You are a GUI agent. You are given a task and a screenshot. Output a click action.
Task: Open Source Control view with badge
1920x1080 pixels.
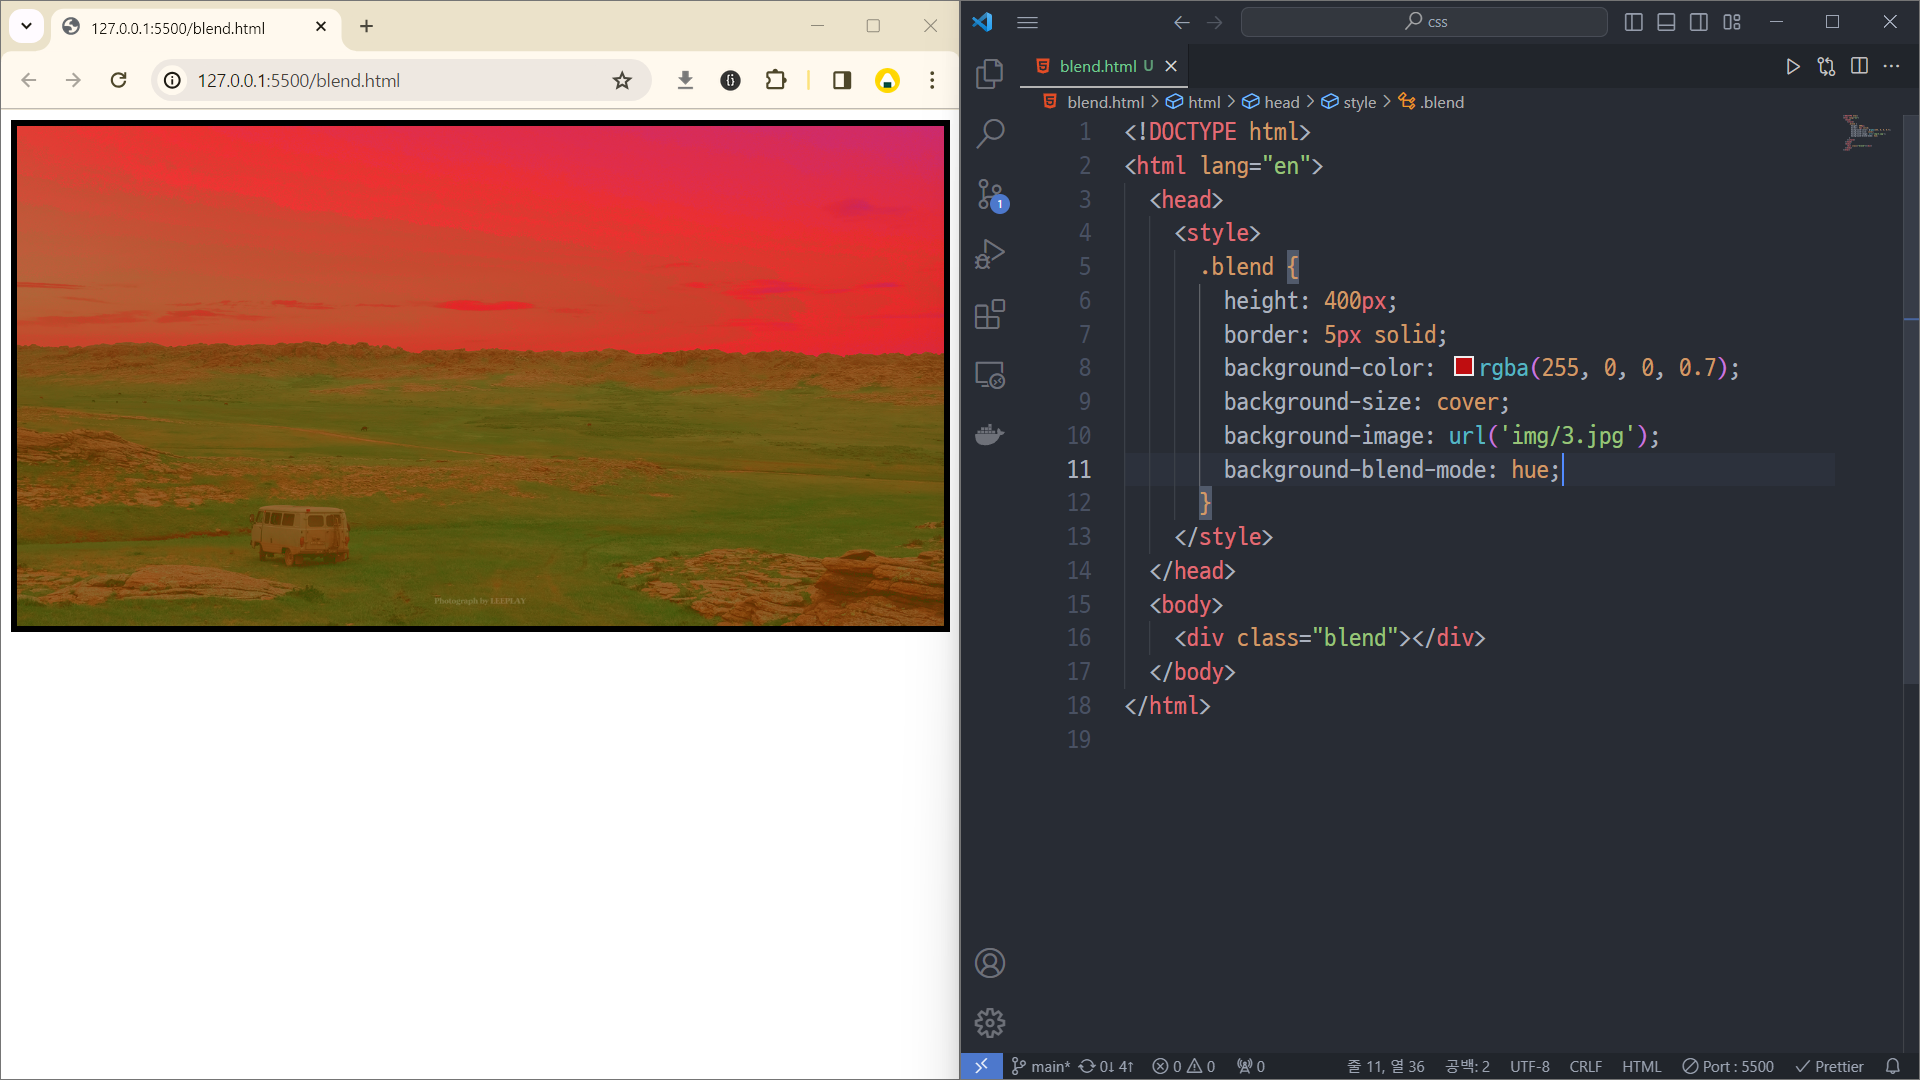click(x=989, y=194)
